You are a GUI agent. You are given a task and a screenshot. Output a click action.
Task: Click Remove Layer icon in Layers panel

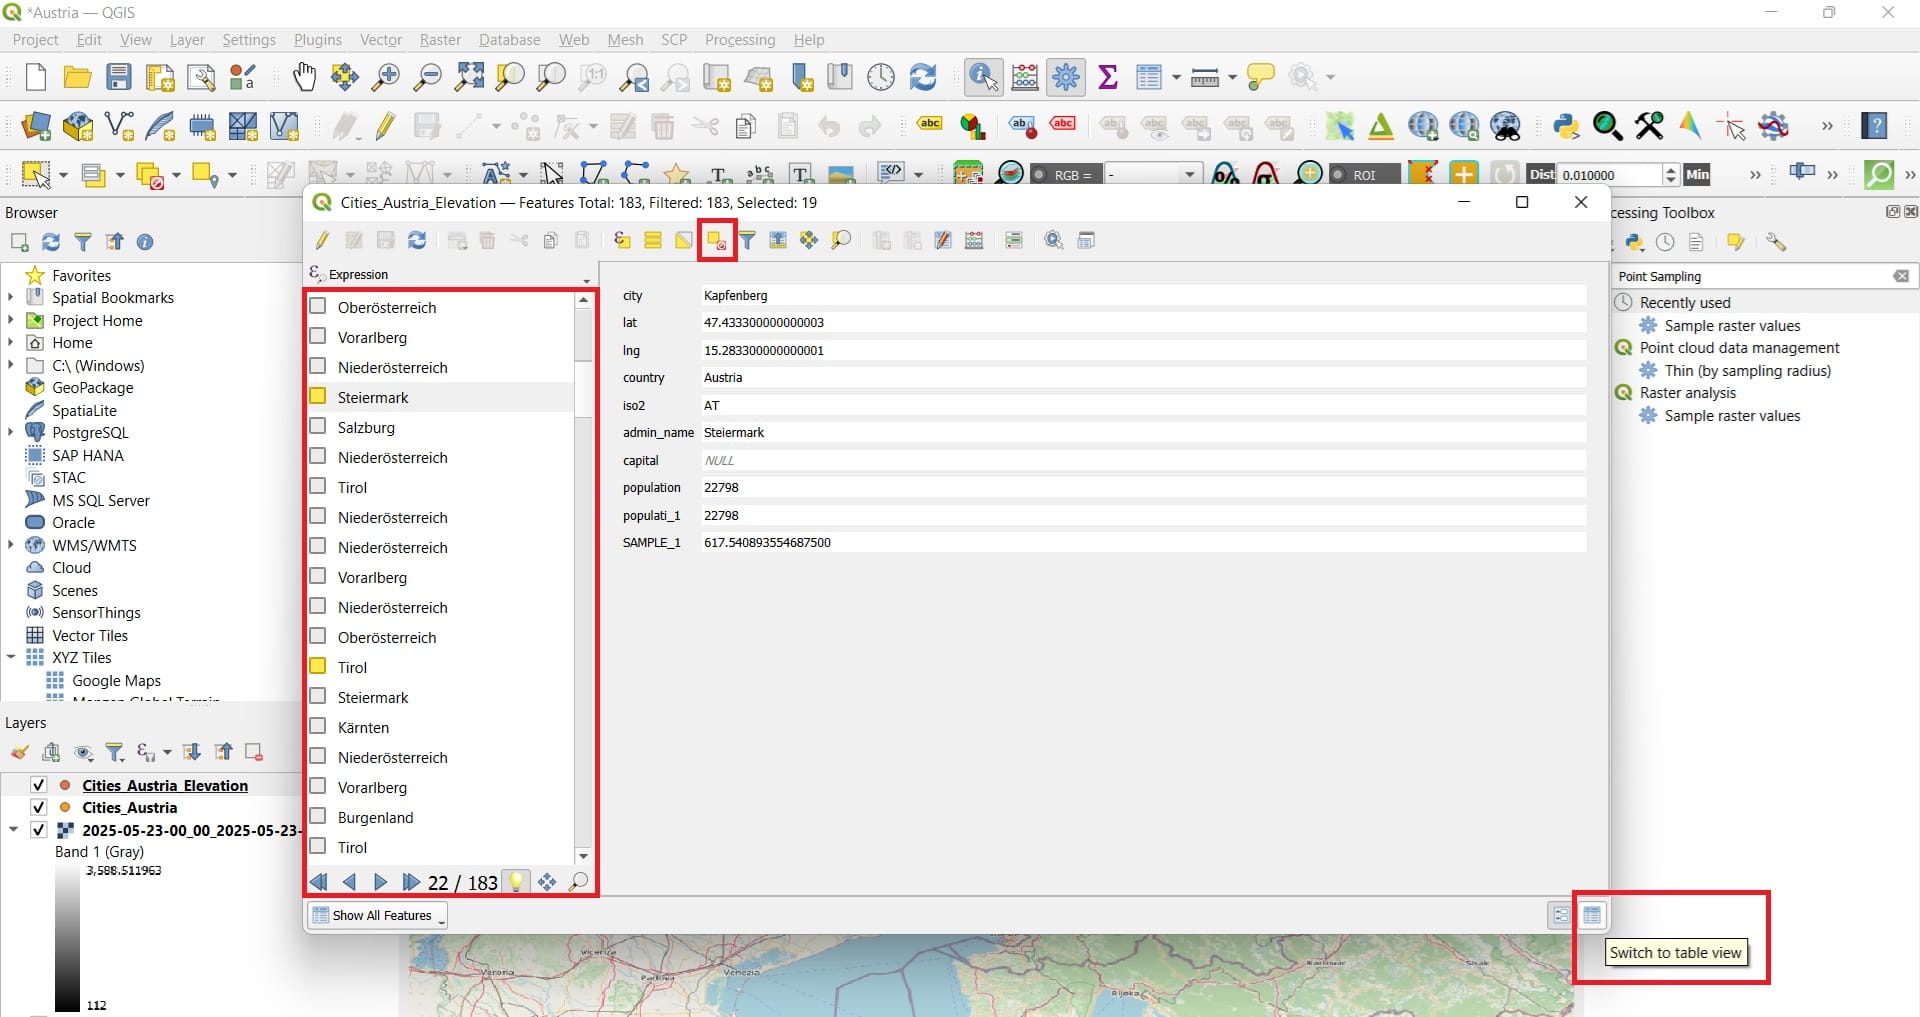(x=254, y=752)
